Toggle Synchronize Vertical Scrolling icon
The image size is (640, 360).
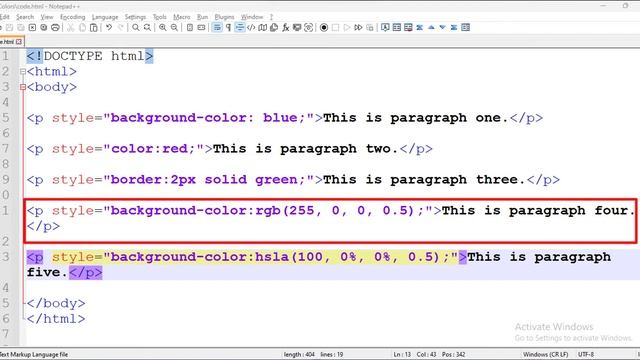[x=190, y=27]
